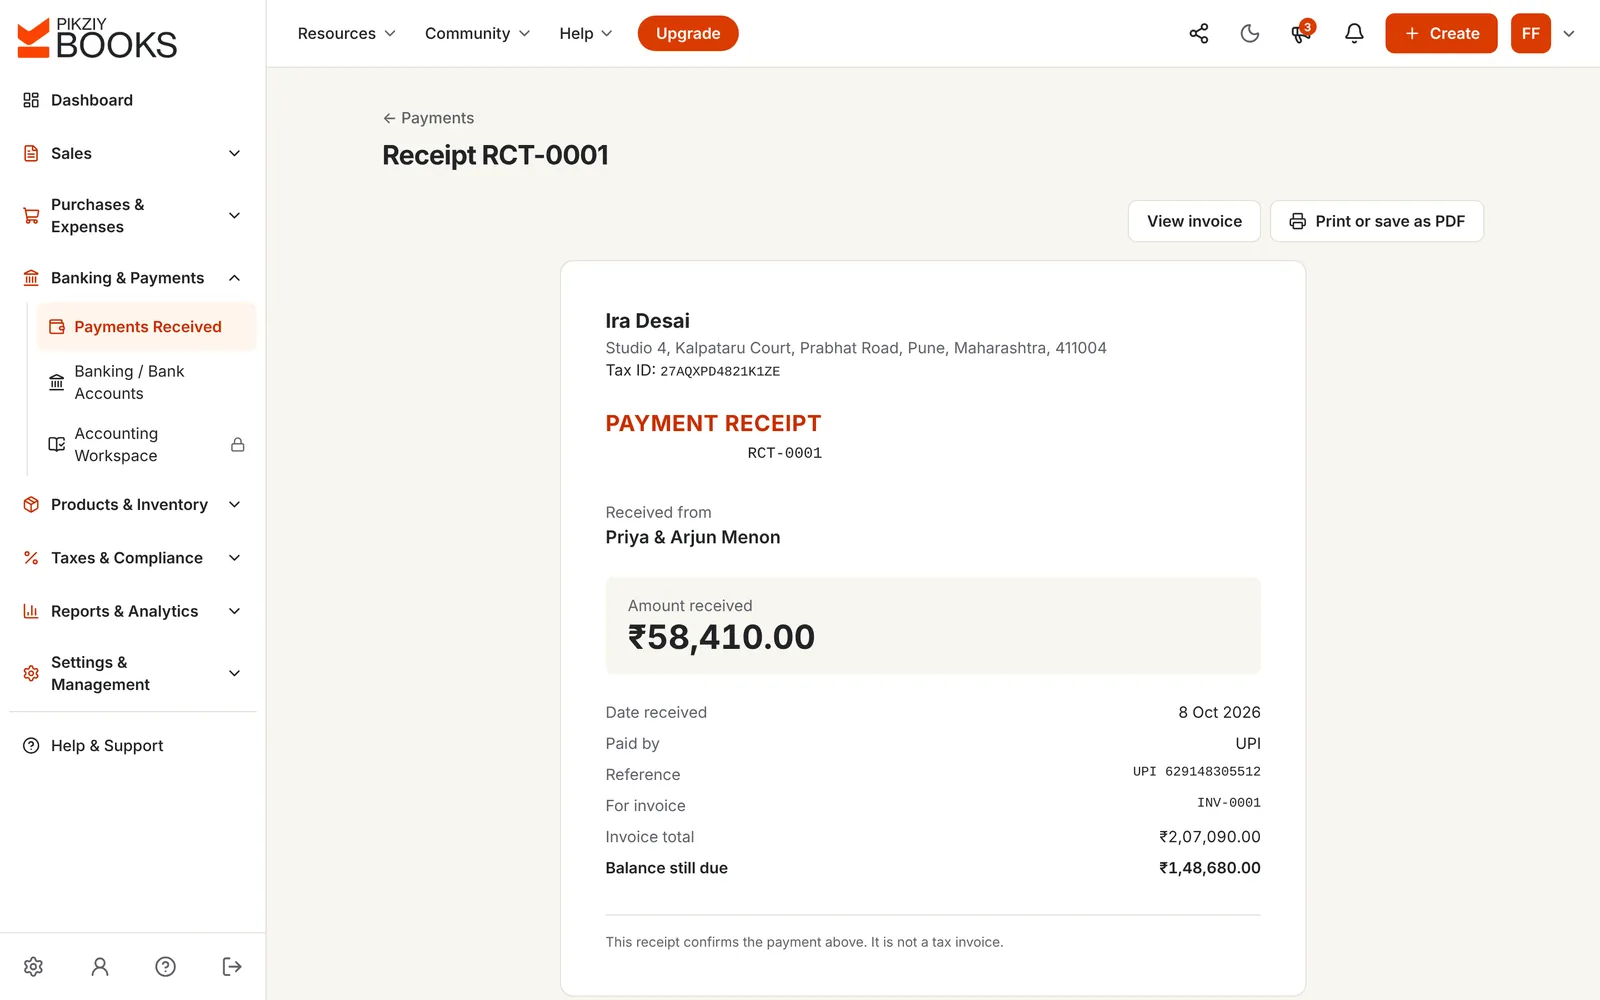Click the amount ₹58,410.00
This screenshot has width=1600, height=1000.
click(x=721, y=637)
